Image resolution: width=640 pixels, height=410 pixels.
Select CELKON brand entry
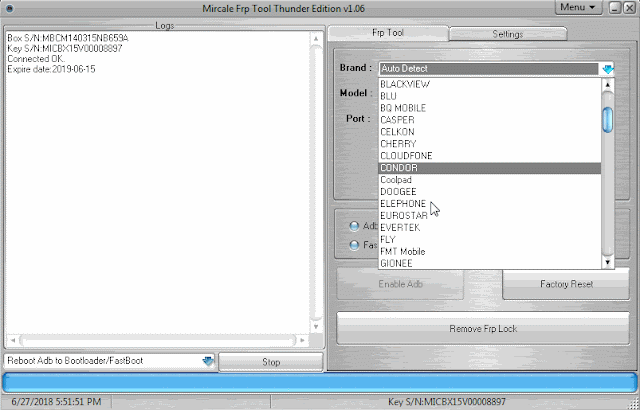click(490, 132)
